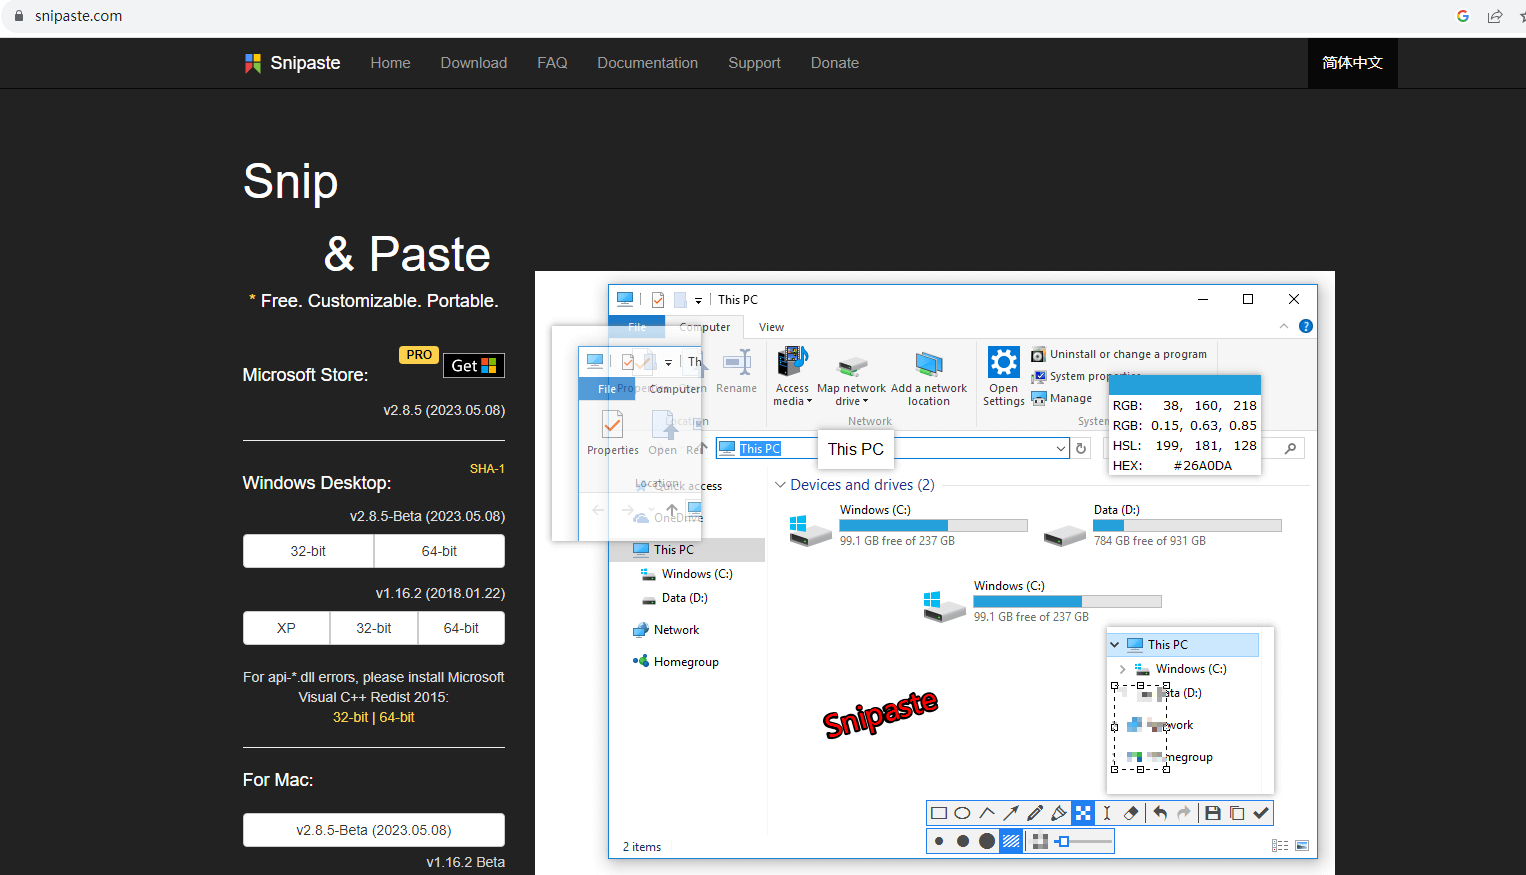Click the checkmark finish icon
Image resolution: width=1526 pixels, height=875 pixels.
1261,813
